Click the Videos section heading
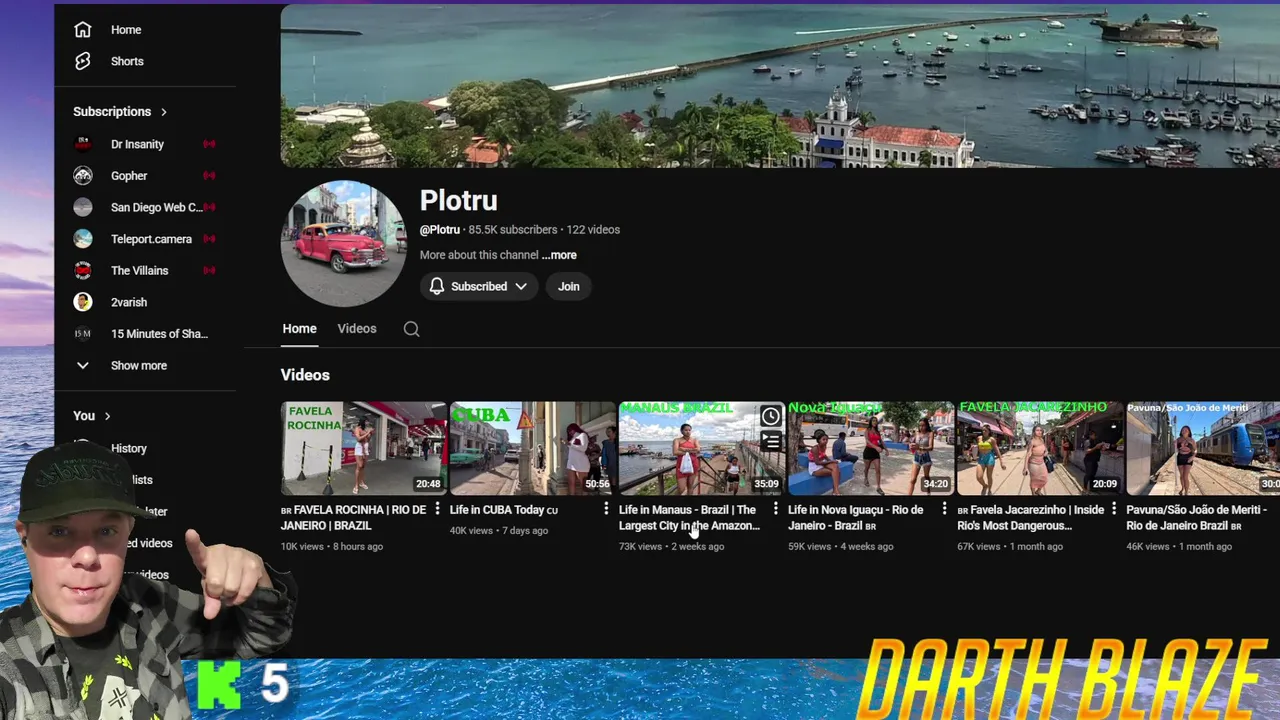1280x720 pixels. [x=305, y=375]
